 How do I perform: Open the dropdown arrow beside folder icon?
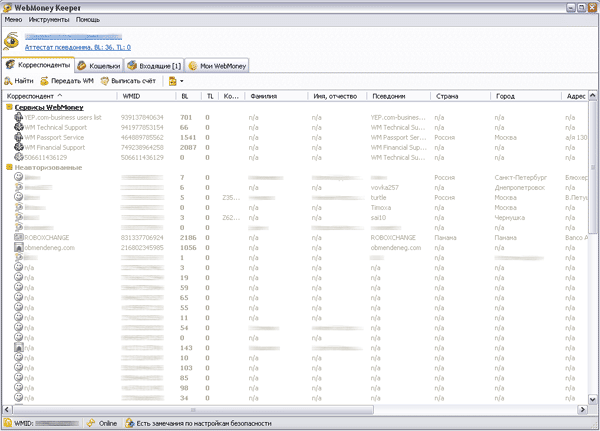point(181,81)
